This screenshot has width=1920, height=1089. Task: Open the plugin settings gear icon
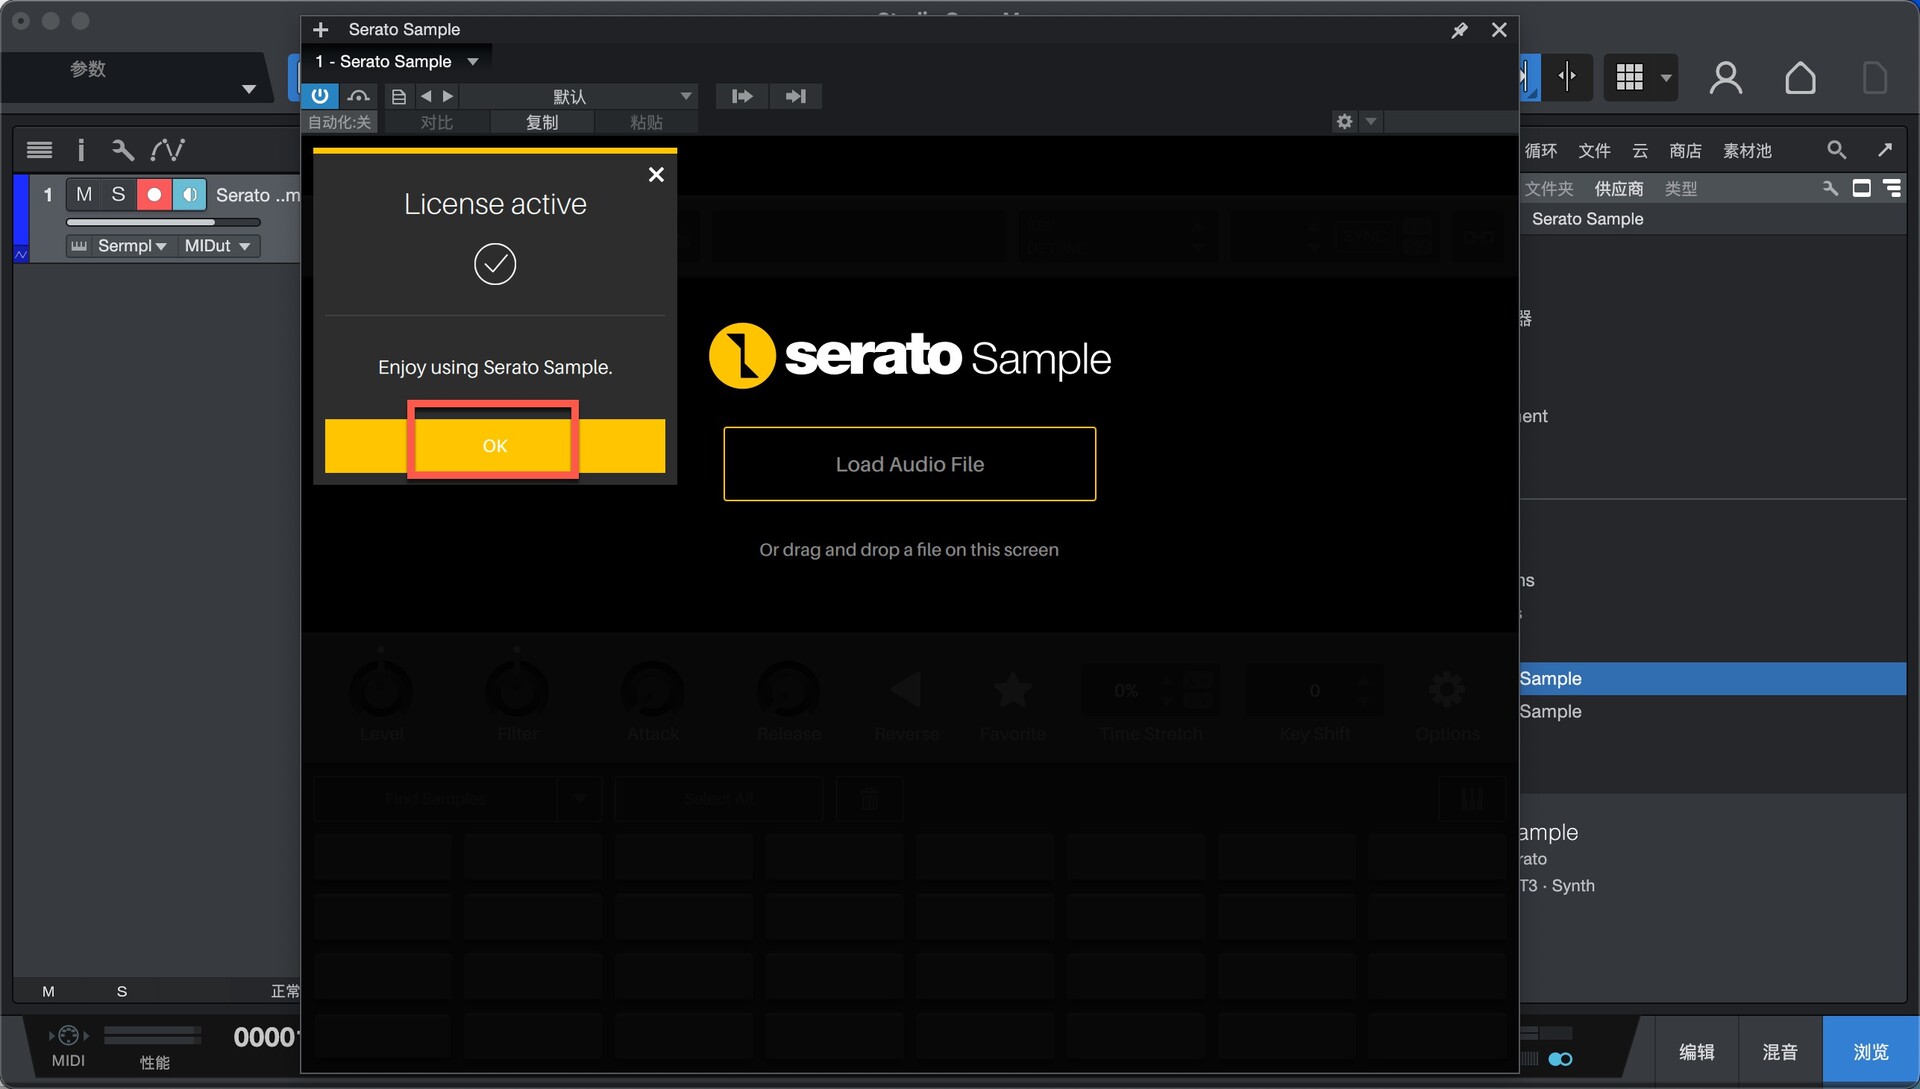tap(1344, 121)
